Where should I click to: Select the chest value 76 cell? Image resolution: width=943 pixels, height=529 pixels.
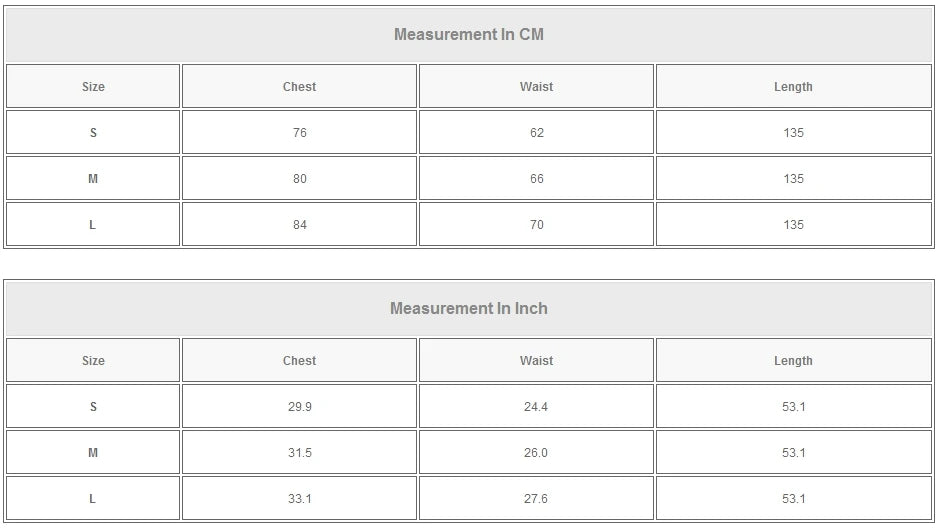tap(299, 133)
